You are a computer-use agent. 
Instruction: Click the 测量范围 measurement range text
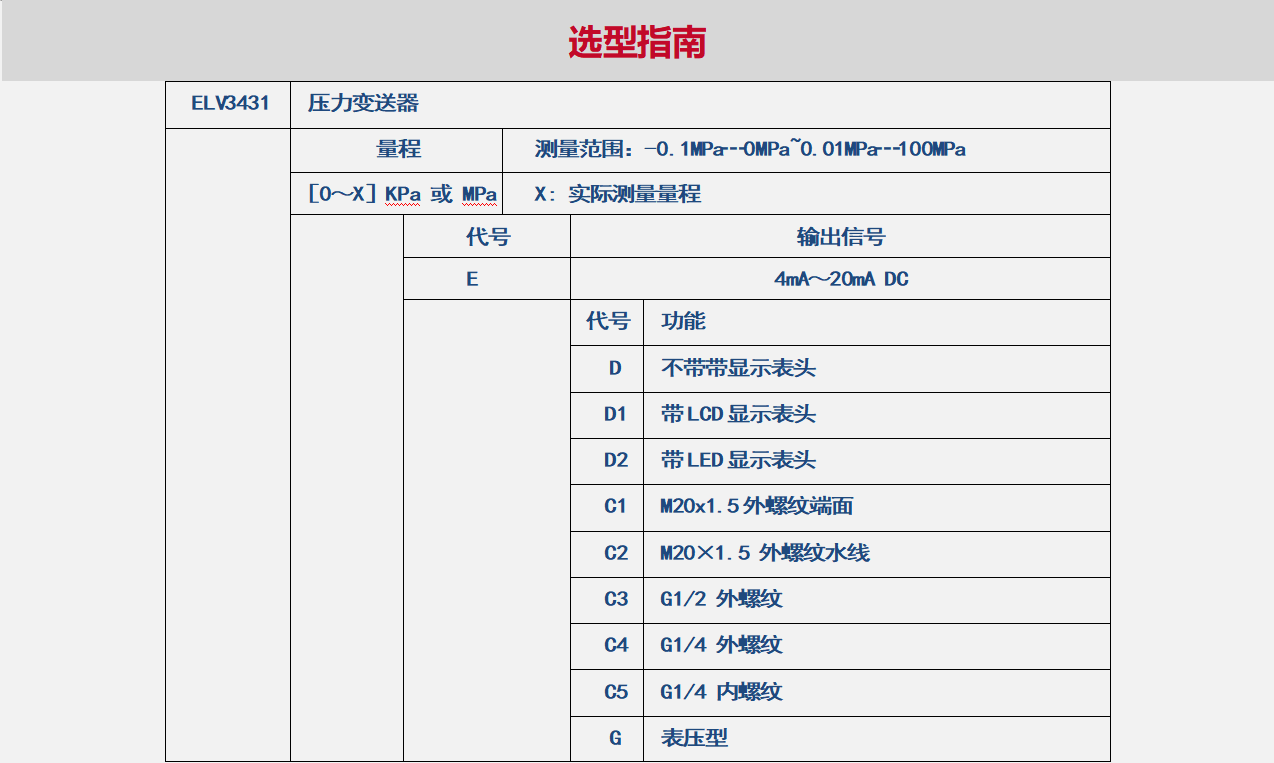click(x=750, y=150)
